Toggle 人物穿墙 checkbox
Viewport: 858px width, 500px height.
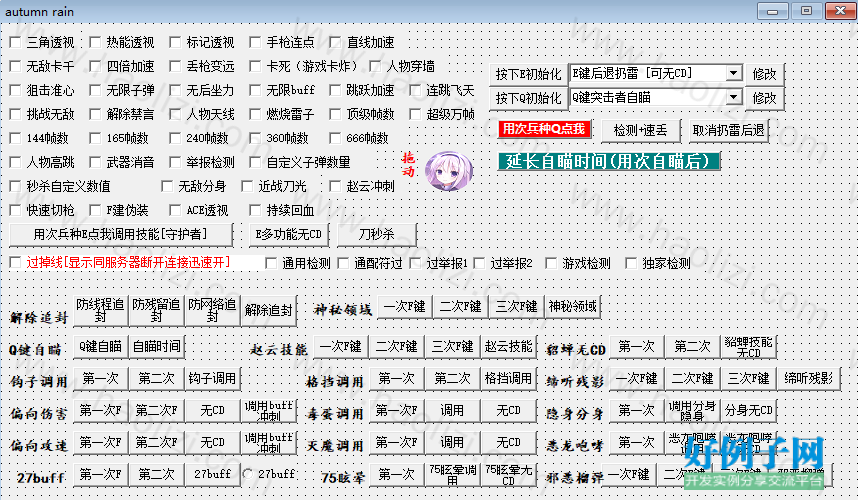(375, 67)
